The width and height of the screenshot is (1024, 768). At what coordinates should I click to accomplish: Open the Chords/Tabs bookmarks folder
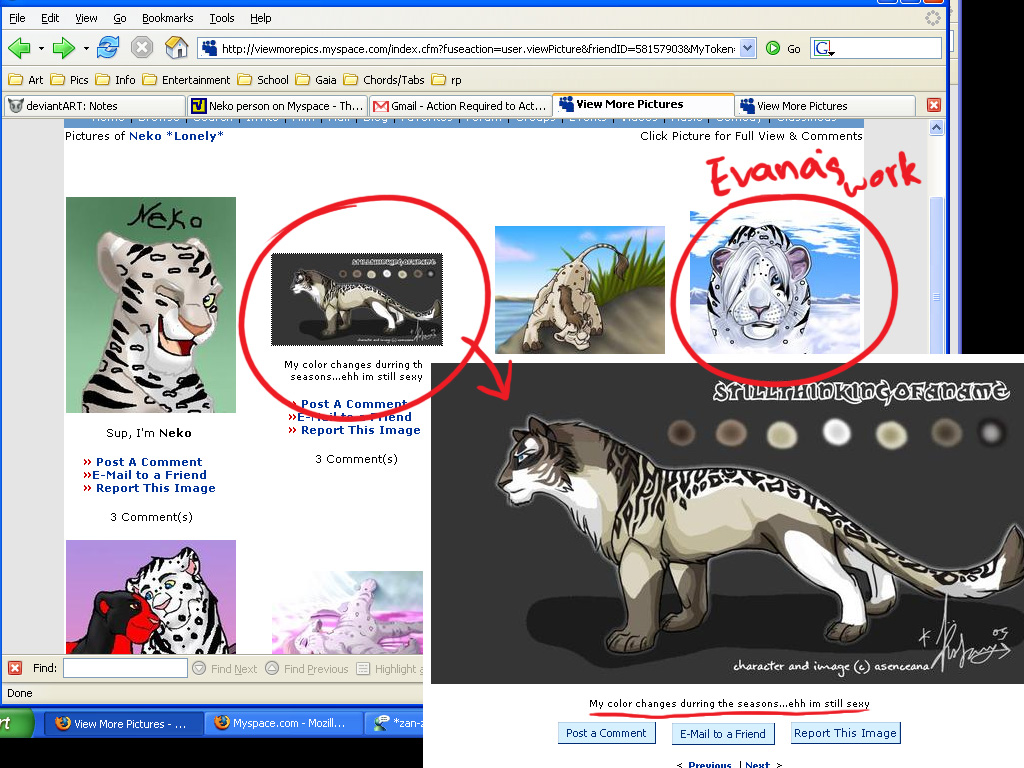(x=384, y=80)
